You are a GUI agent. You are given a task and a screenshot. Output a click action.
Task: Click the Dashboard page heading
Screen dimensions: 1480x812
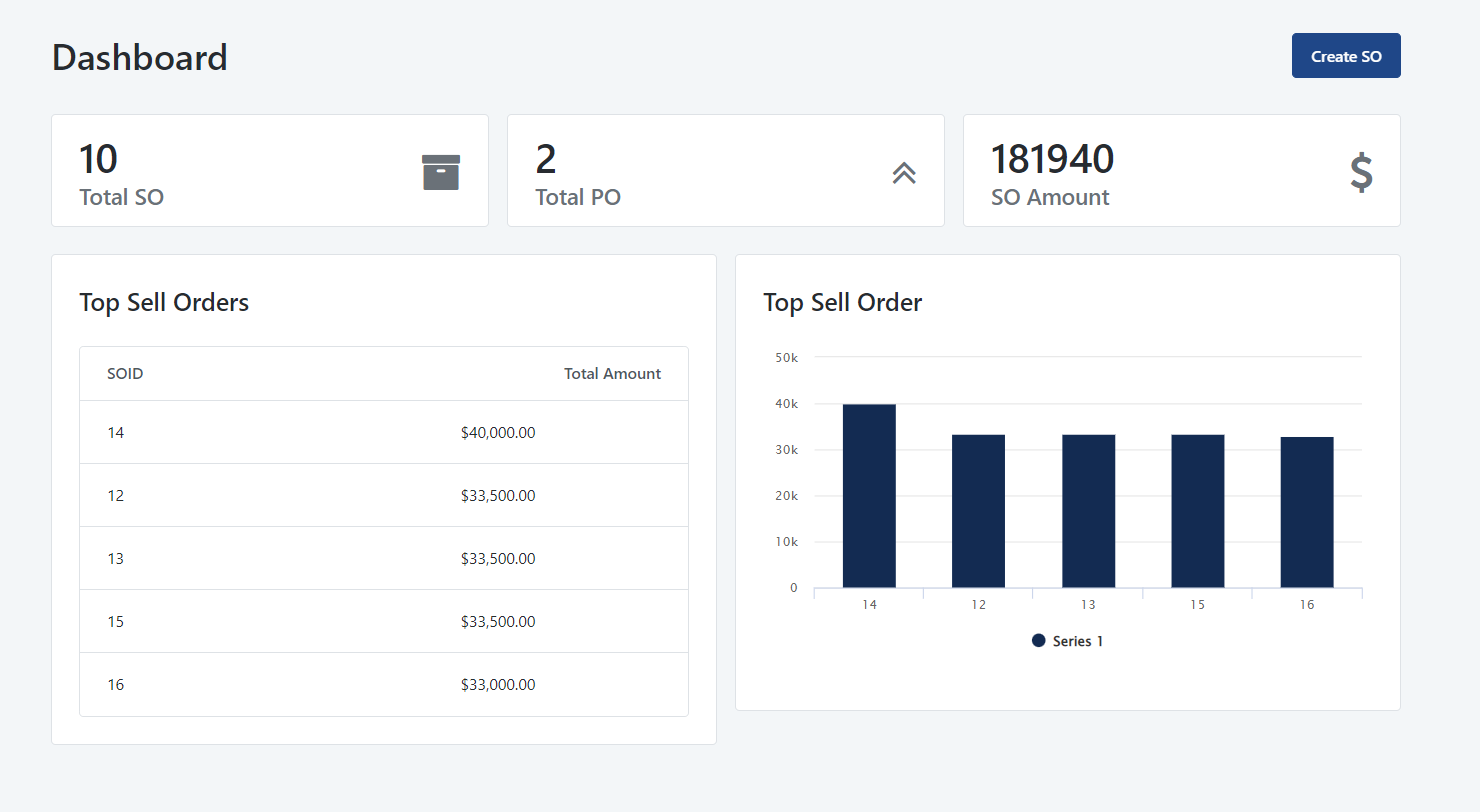point(139,57)
